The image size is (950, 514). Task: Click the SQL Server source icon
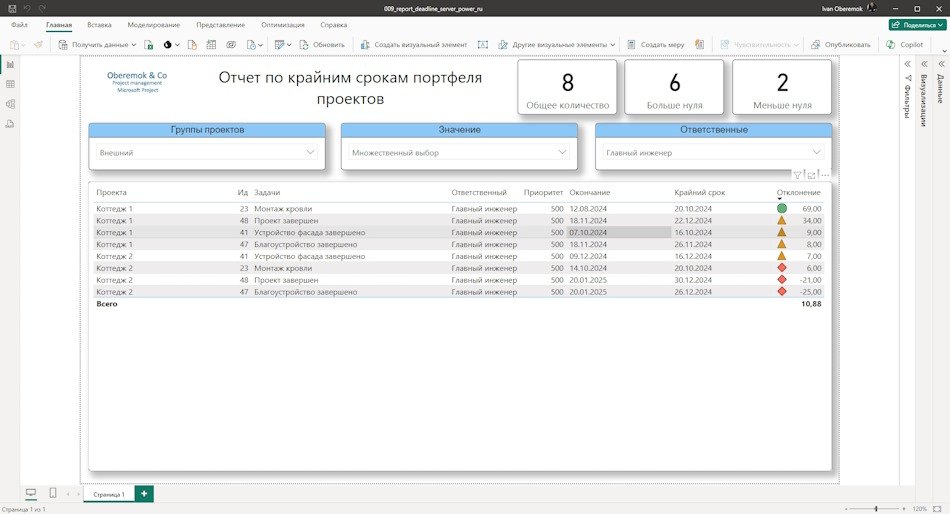coord(192,45)
